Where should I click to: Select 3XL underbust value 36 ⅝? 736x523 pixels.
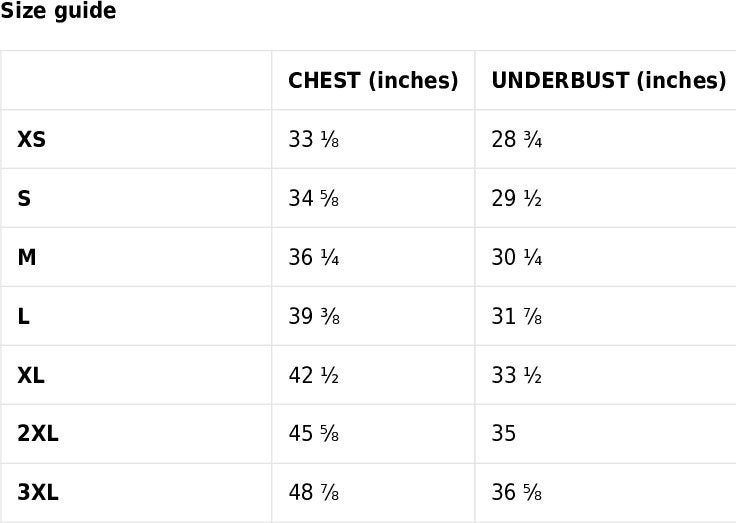click(x=517, y=492)
